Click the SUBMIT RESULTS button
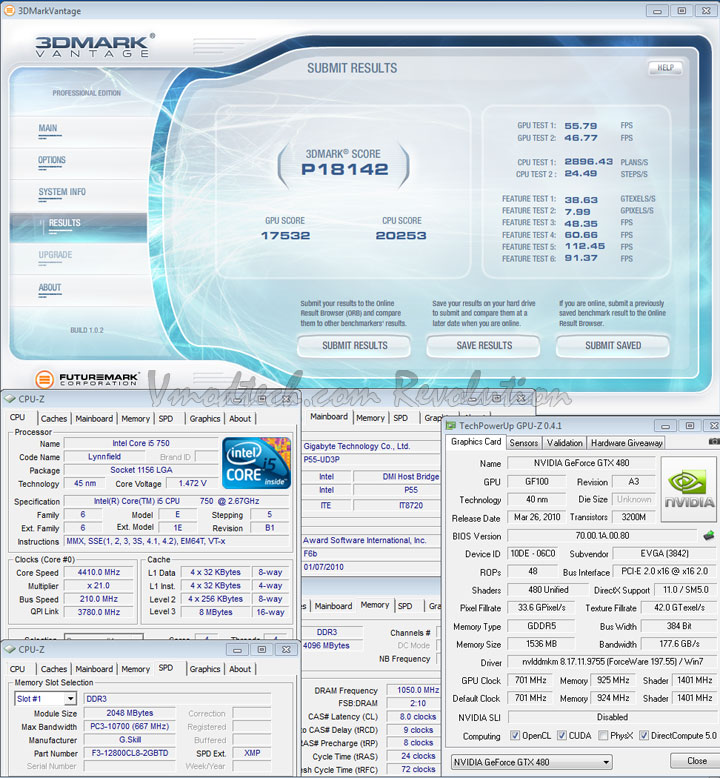 354,346
